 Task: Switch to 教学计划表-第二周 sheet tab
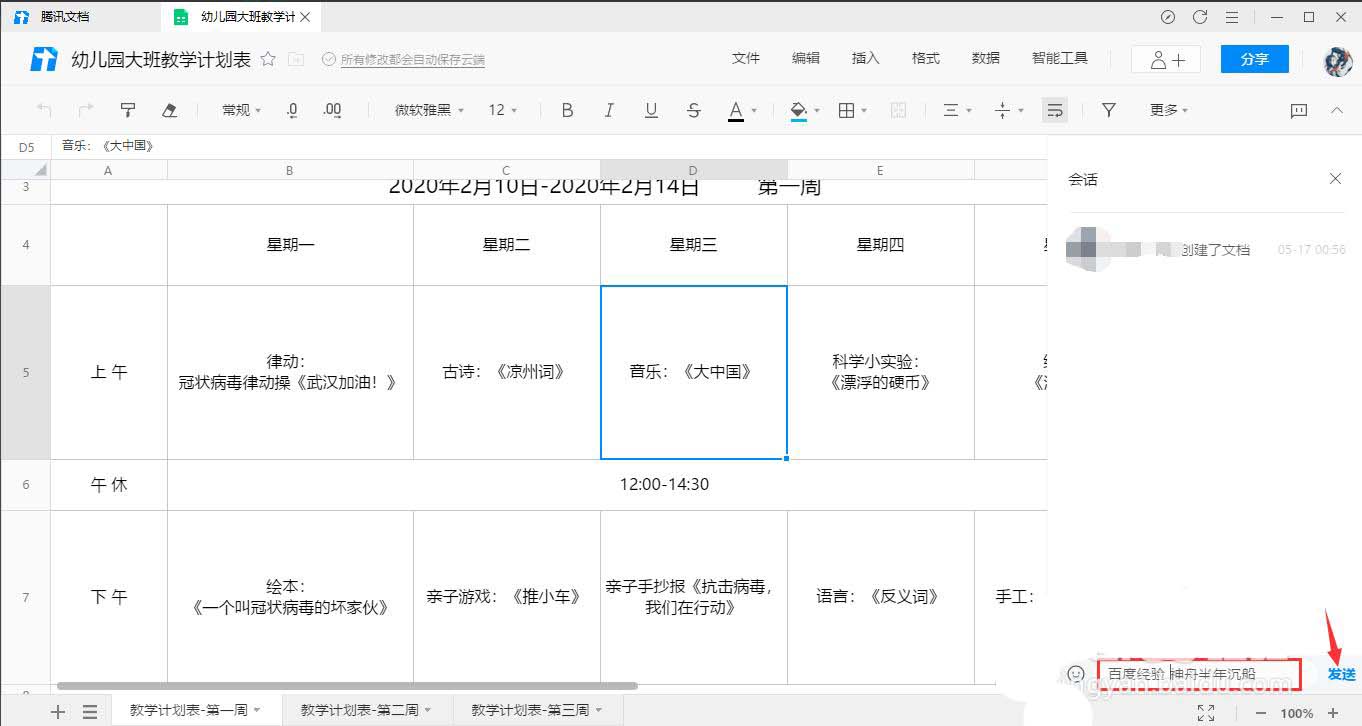tap(360, 709)
